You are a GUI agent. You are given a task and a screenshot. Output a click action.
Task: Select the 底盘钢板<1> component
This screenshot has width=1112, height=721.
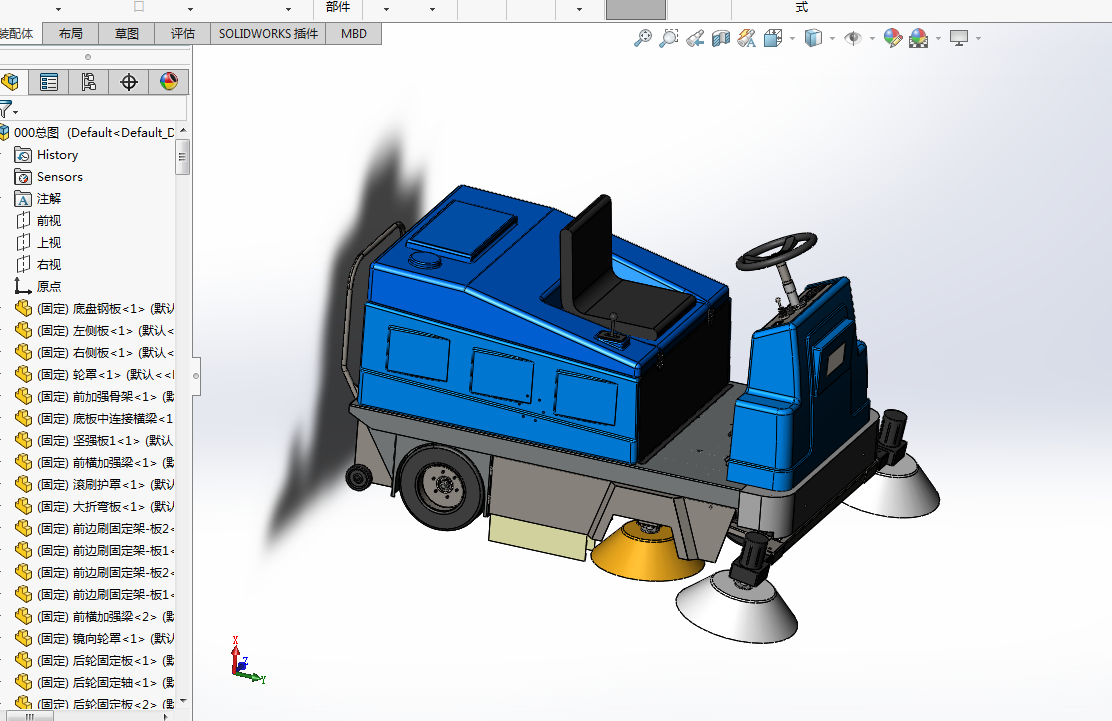click(94, 308)
